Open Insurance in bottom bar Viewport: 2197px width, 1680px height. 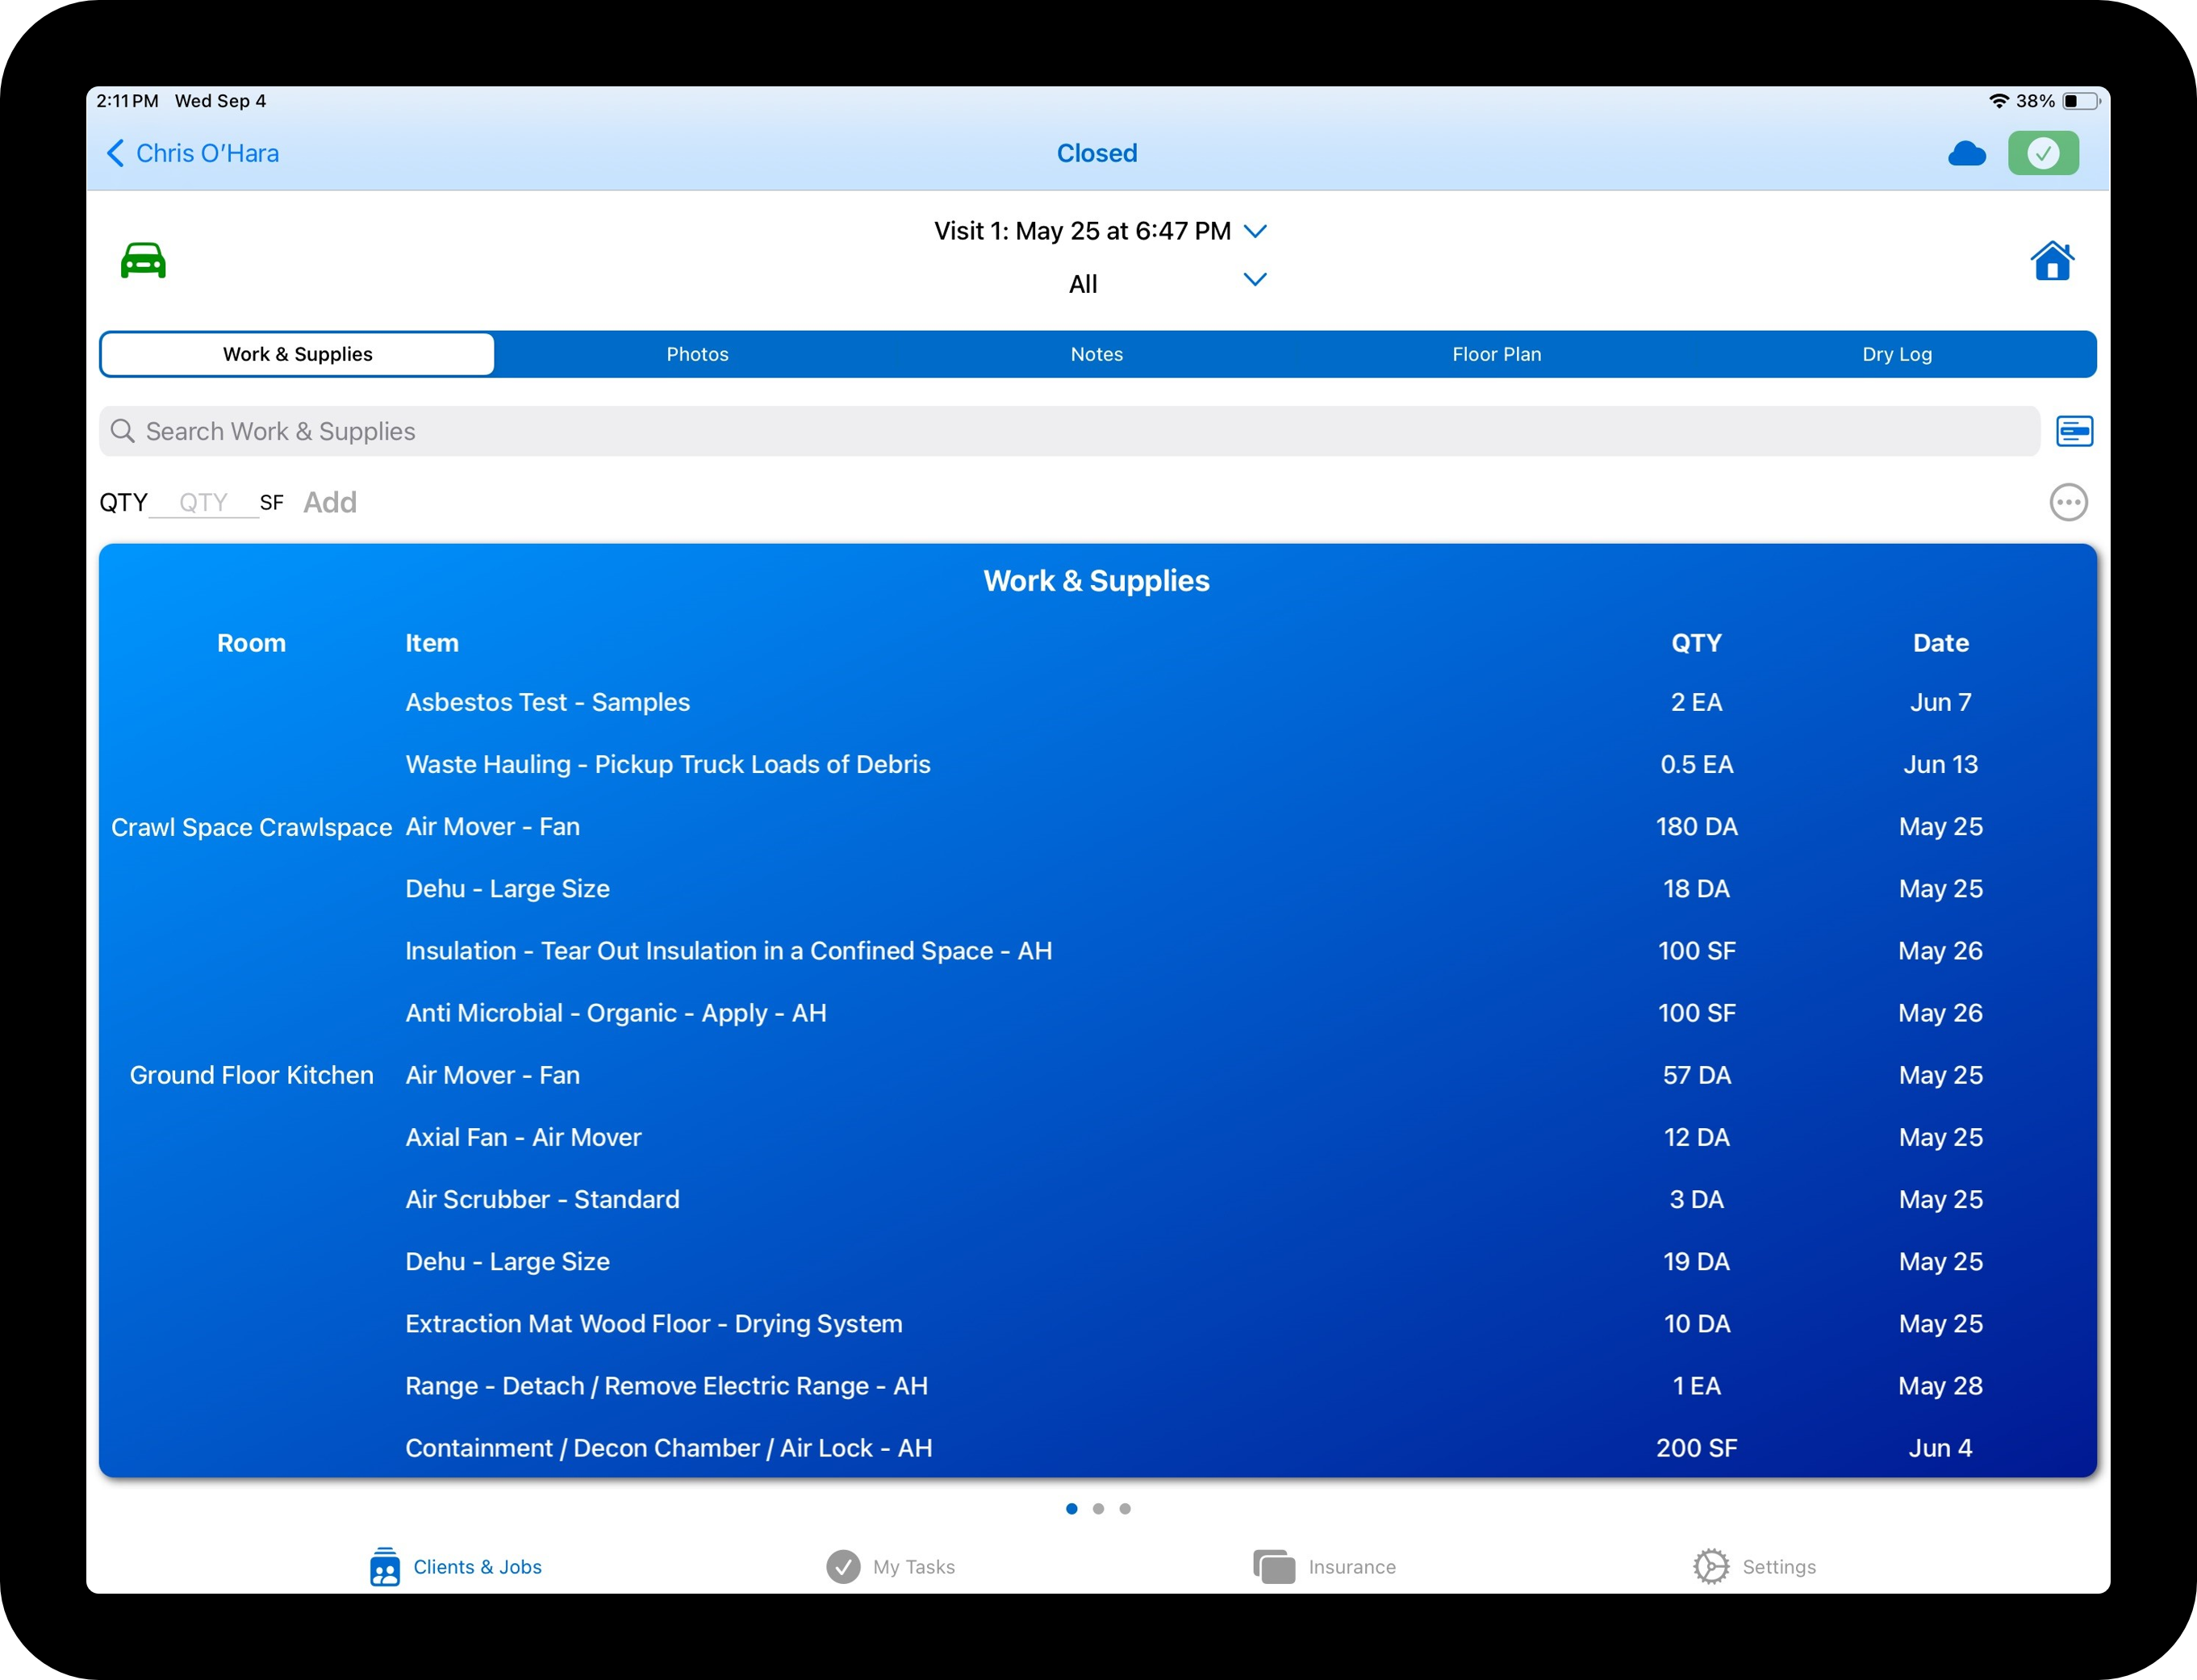click(1324, 1567)
